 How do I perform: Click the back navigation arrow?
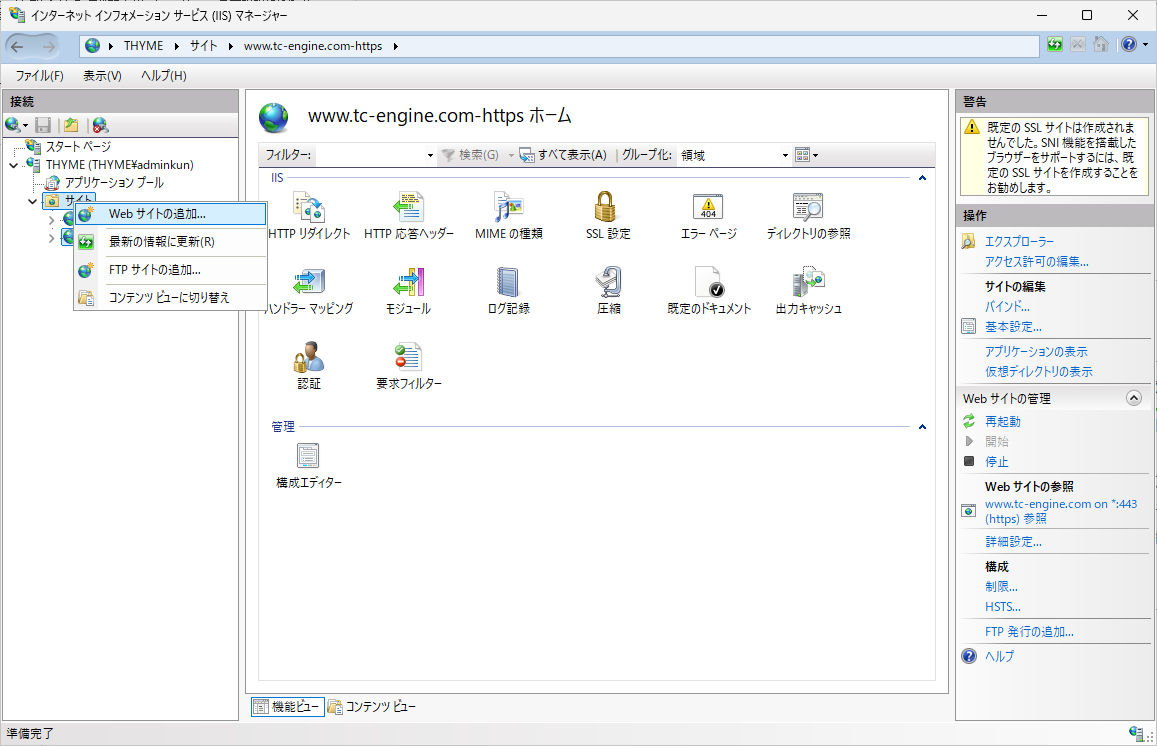pyautogui.click(x=18, y=46)
